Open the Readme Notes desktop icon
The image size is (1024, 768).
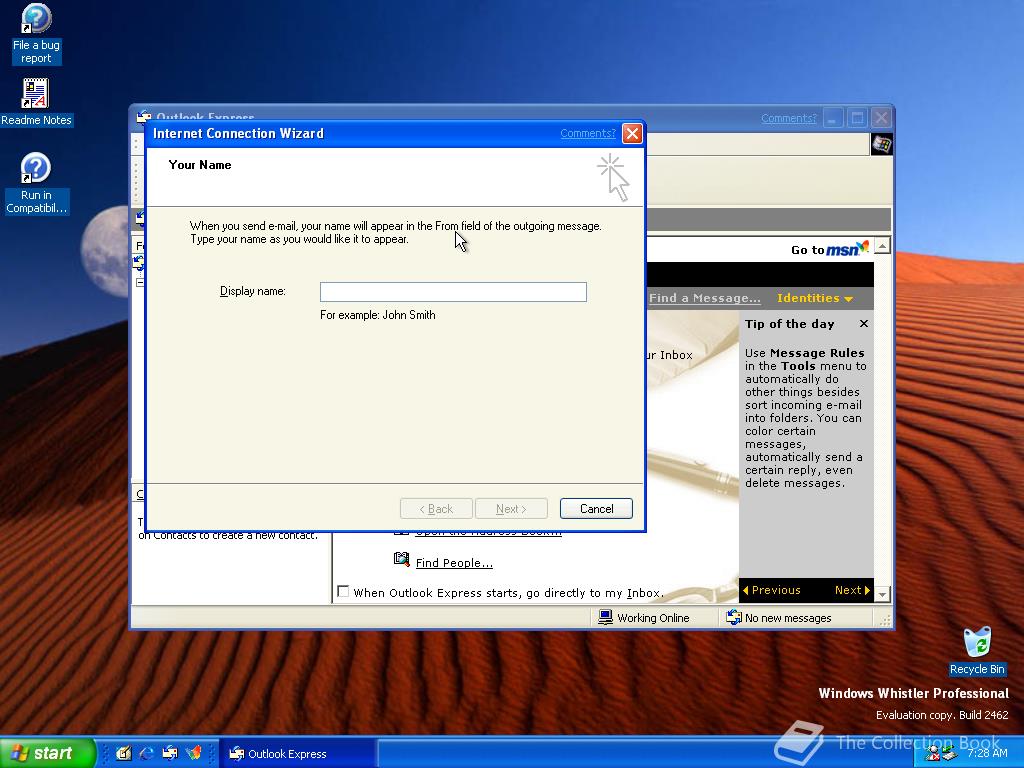pos(36,103)
